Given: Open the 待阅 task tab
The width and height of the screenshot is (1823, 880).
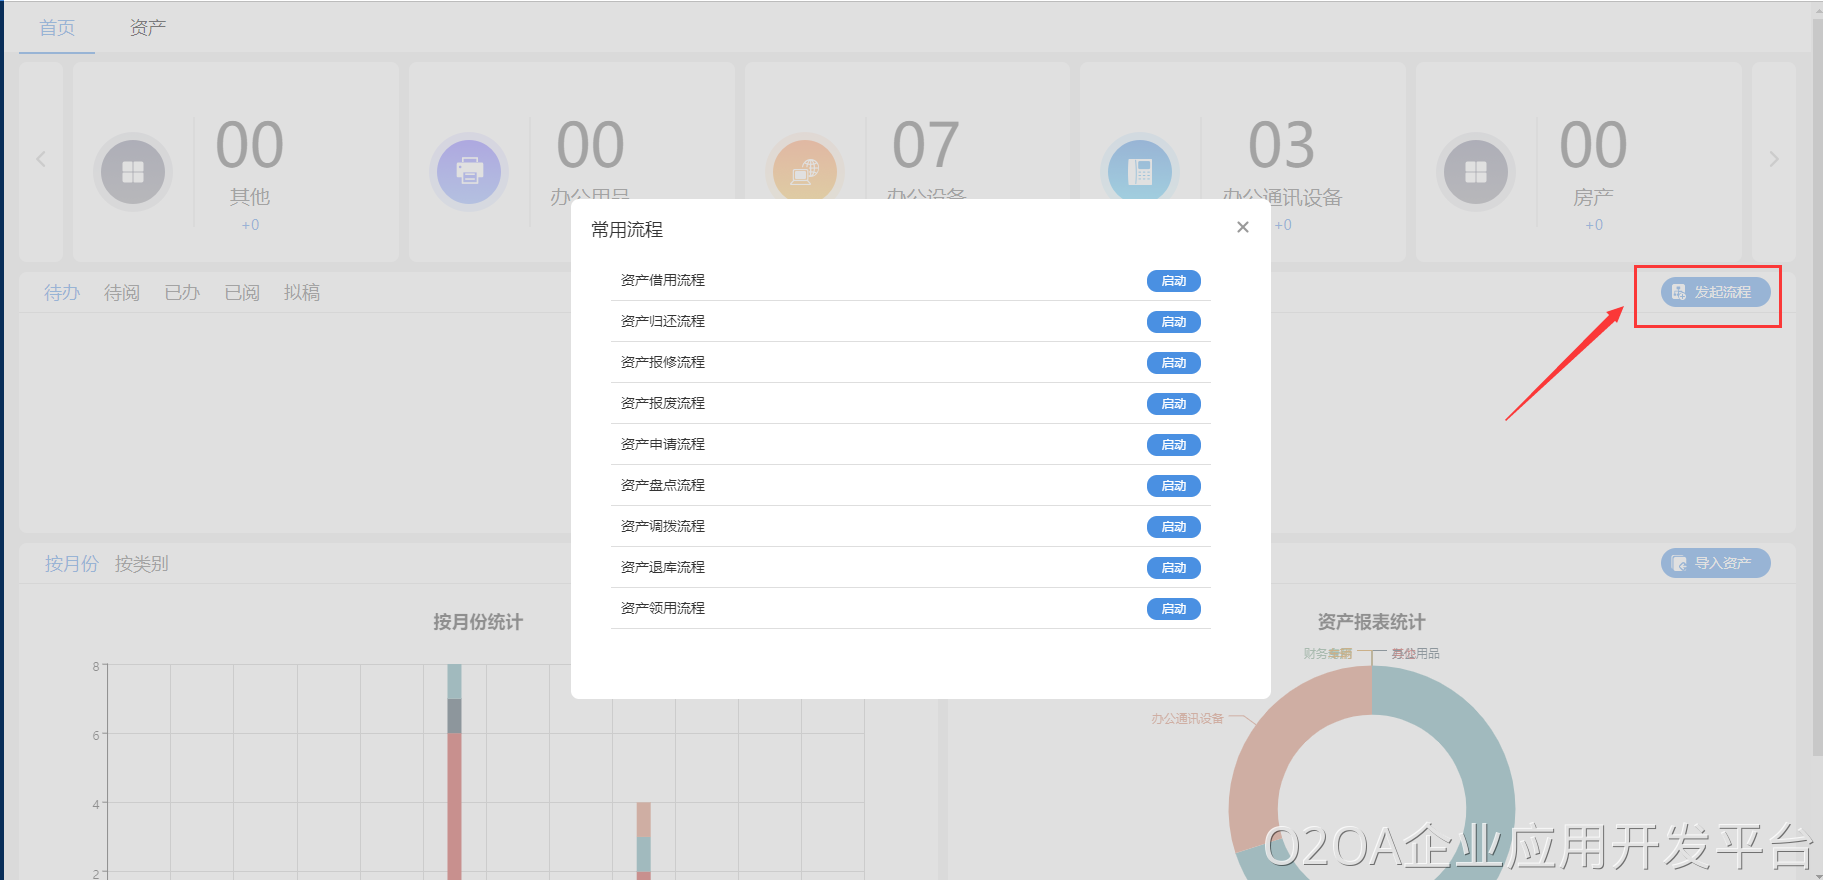Looking at the screenshot, I should 122,293.
